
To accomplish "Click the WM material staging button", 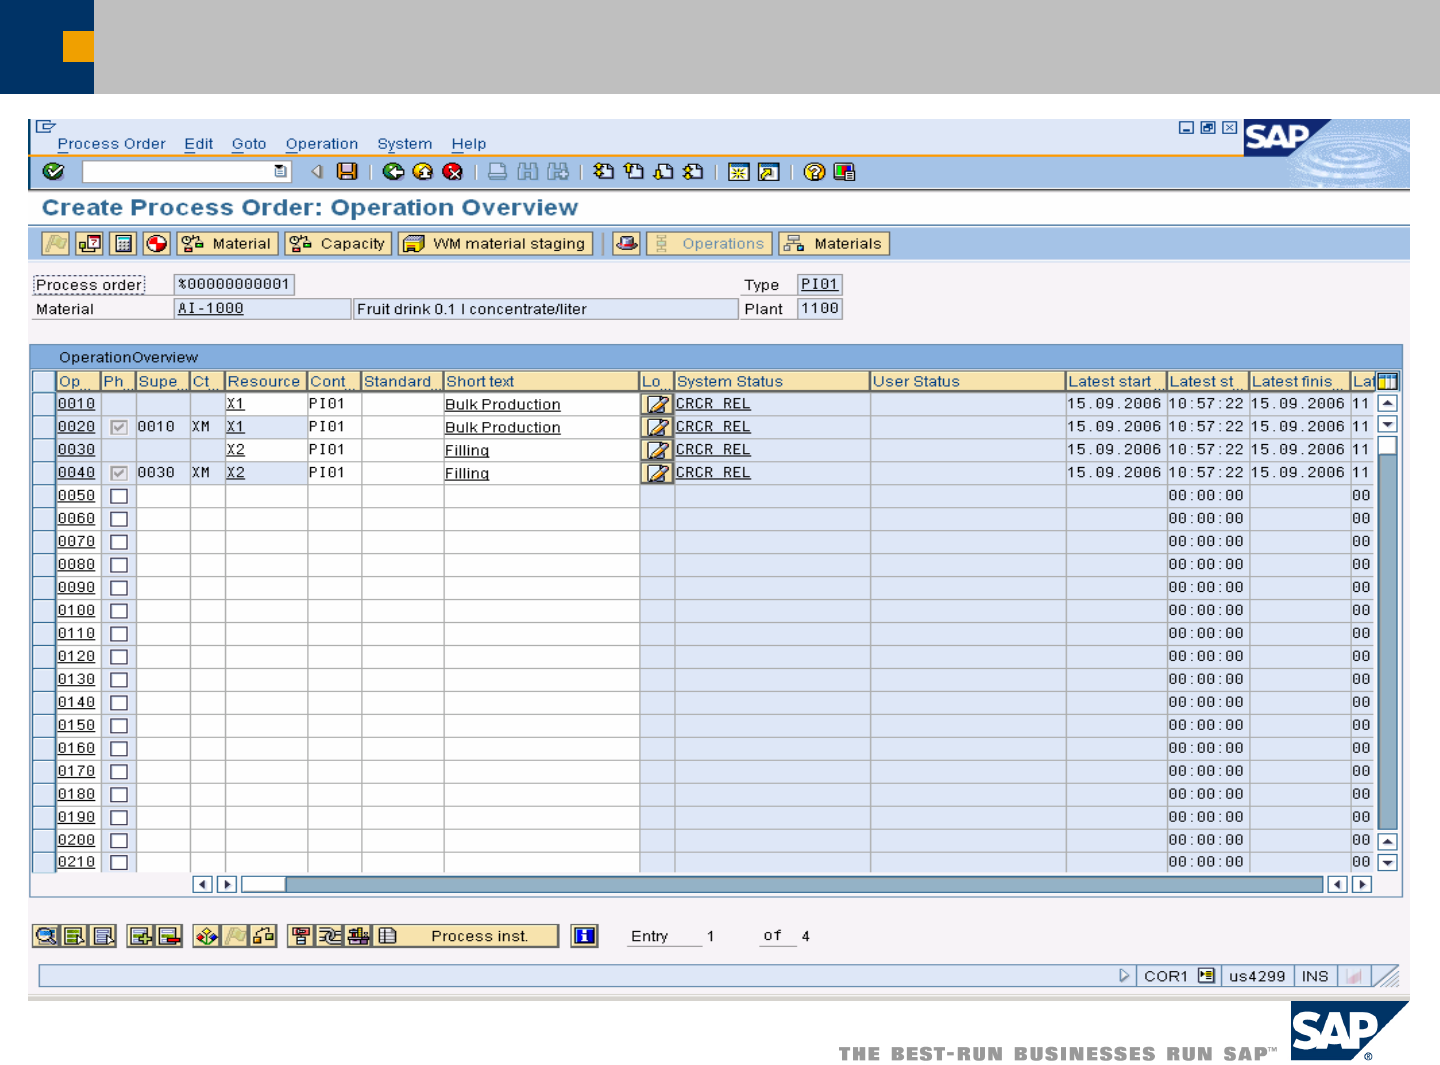I will pyautogui.click(x=495, y=244).
